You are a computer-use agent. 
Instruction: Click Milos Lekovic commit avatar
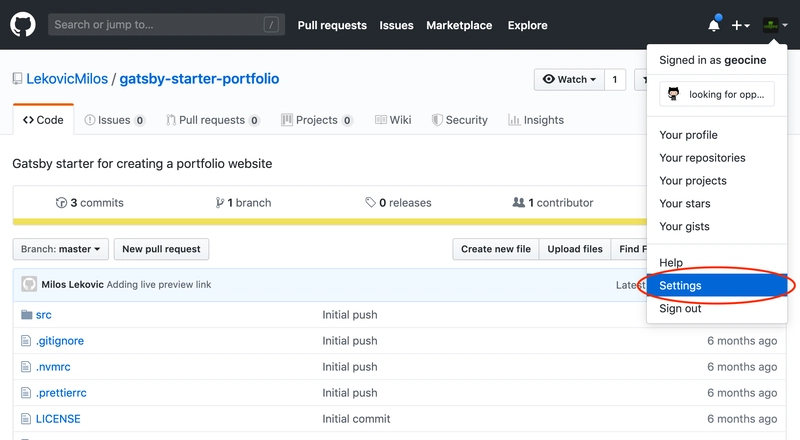(29, 284)
